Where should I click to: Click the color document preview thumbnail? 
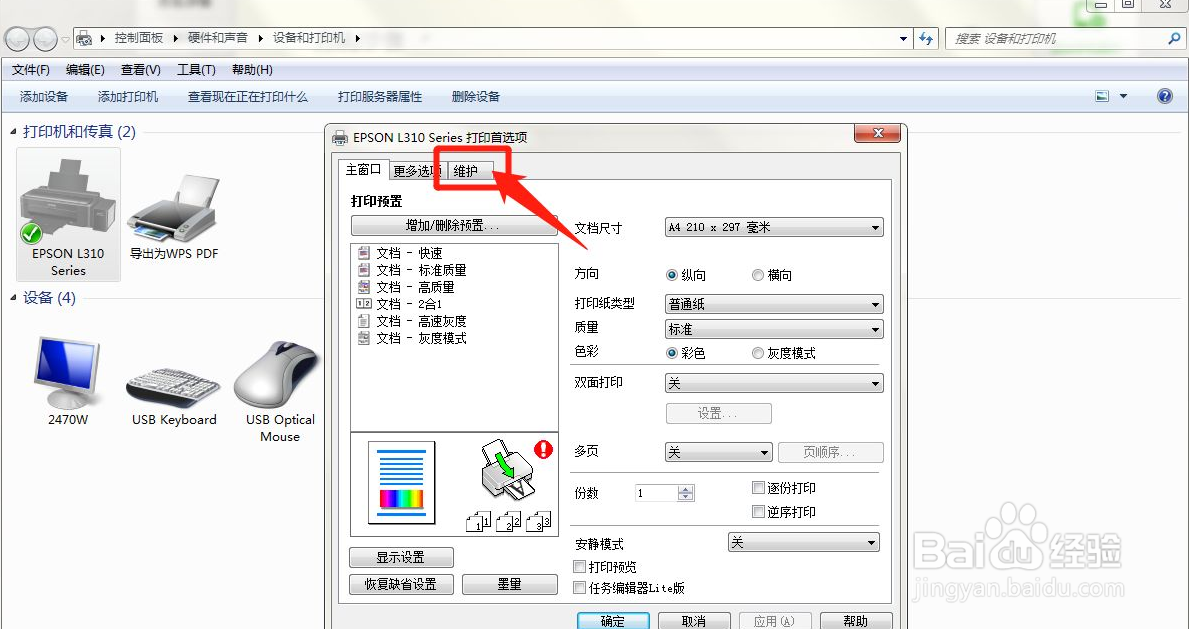[x=402, y=483]
